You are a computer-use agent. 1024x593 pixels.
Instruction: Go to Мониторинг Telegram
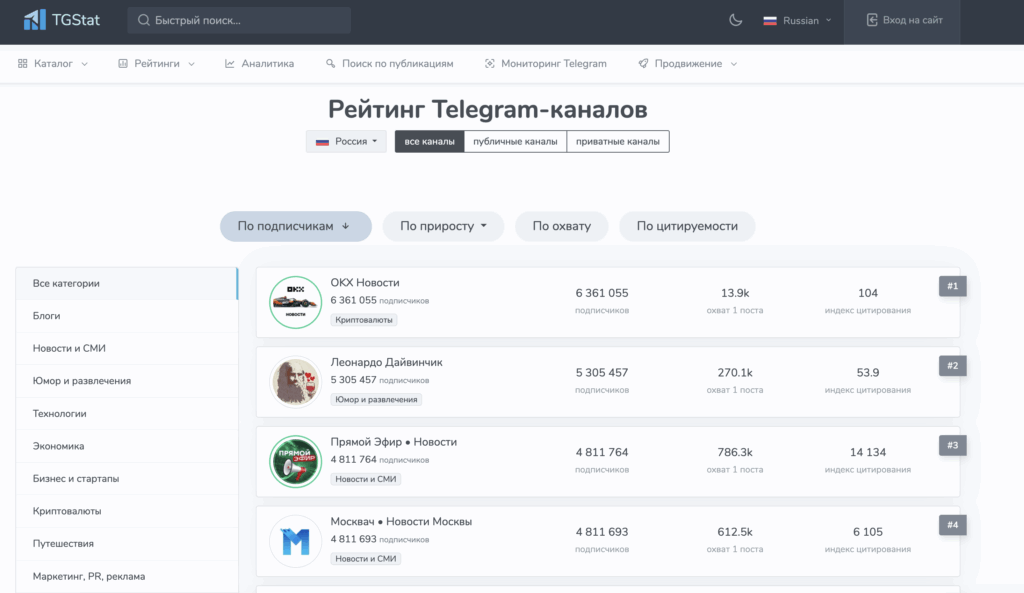pos(546,63)
